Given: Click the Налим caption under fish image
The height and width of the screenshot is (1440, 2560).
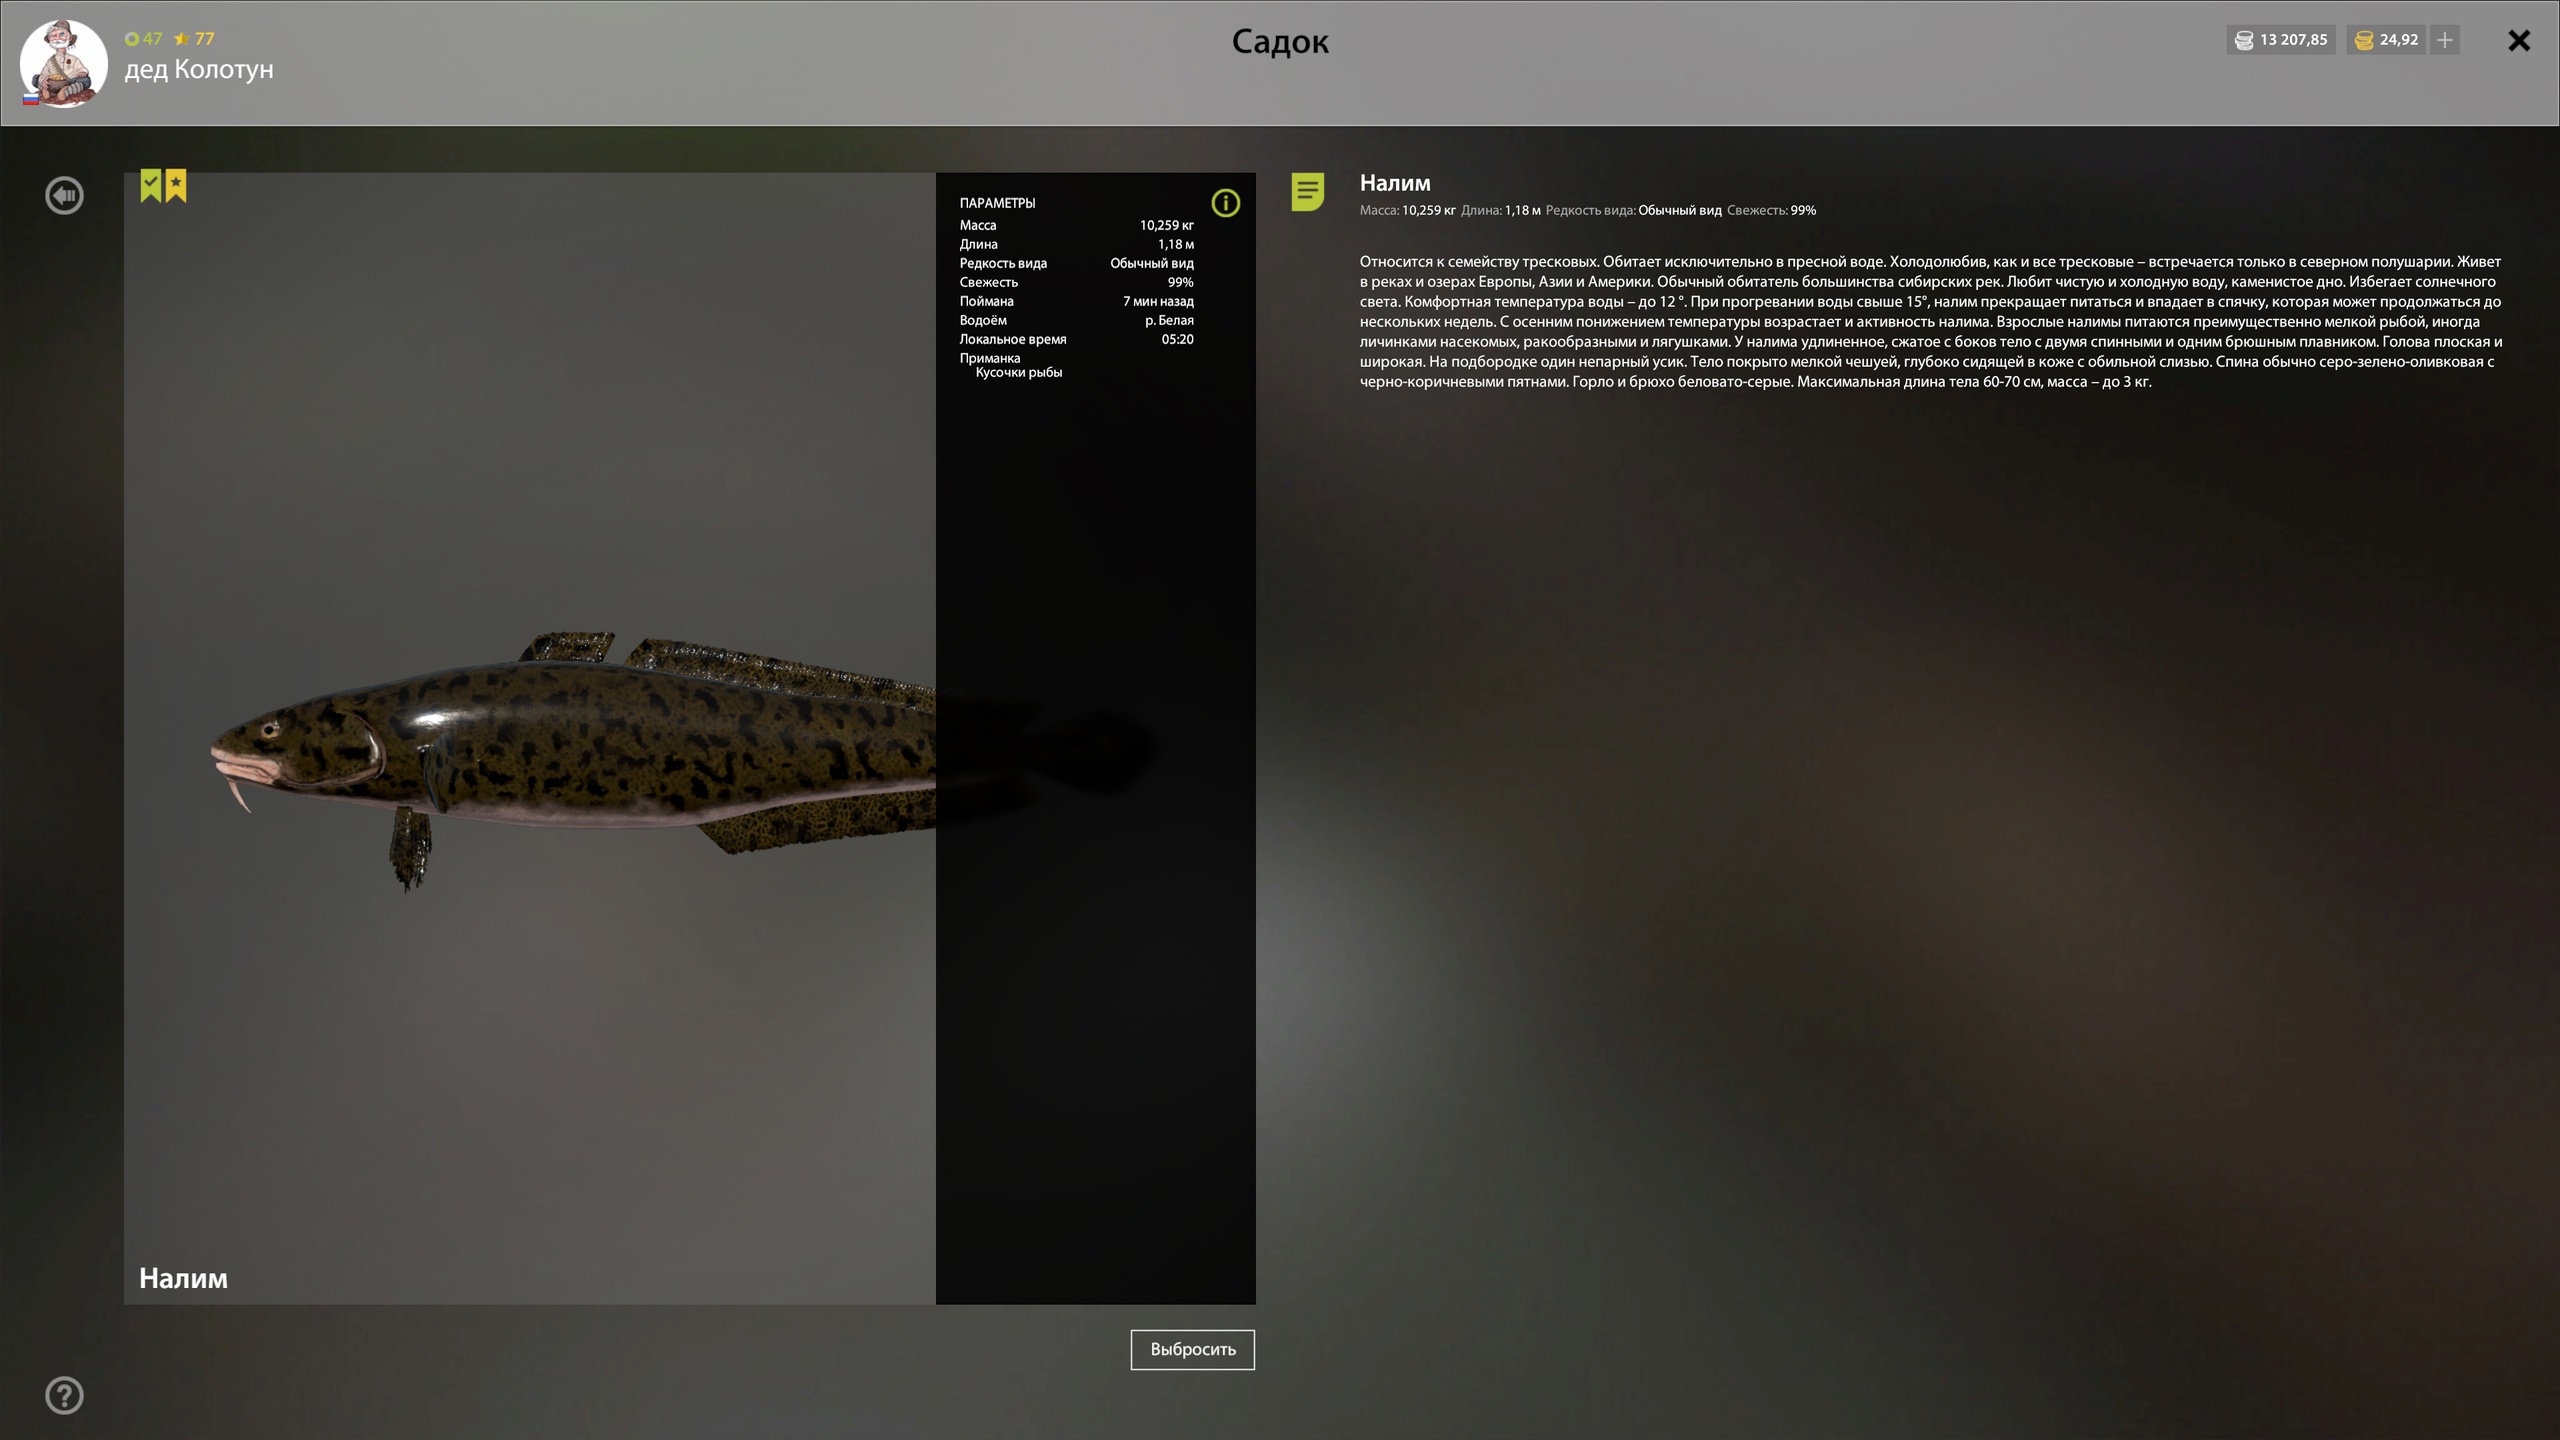Looking at the screenshot, I should pyautogui.click(x=183, y=1278).
